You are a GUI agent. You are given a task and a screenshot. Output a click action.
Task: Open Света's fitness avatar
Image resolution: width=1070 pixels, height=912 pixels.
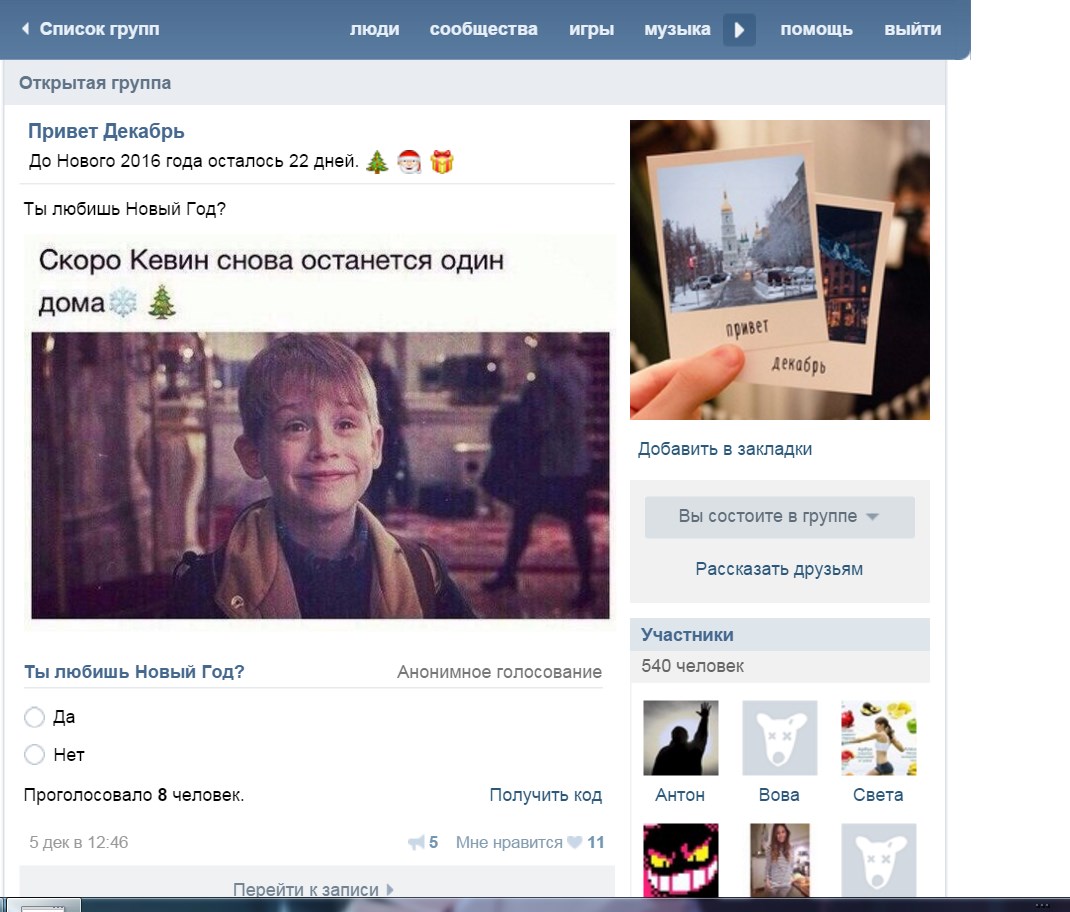pyautogui.click(x=878, y=738)
